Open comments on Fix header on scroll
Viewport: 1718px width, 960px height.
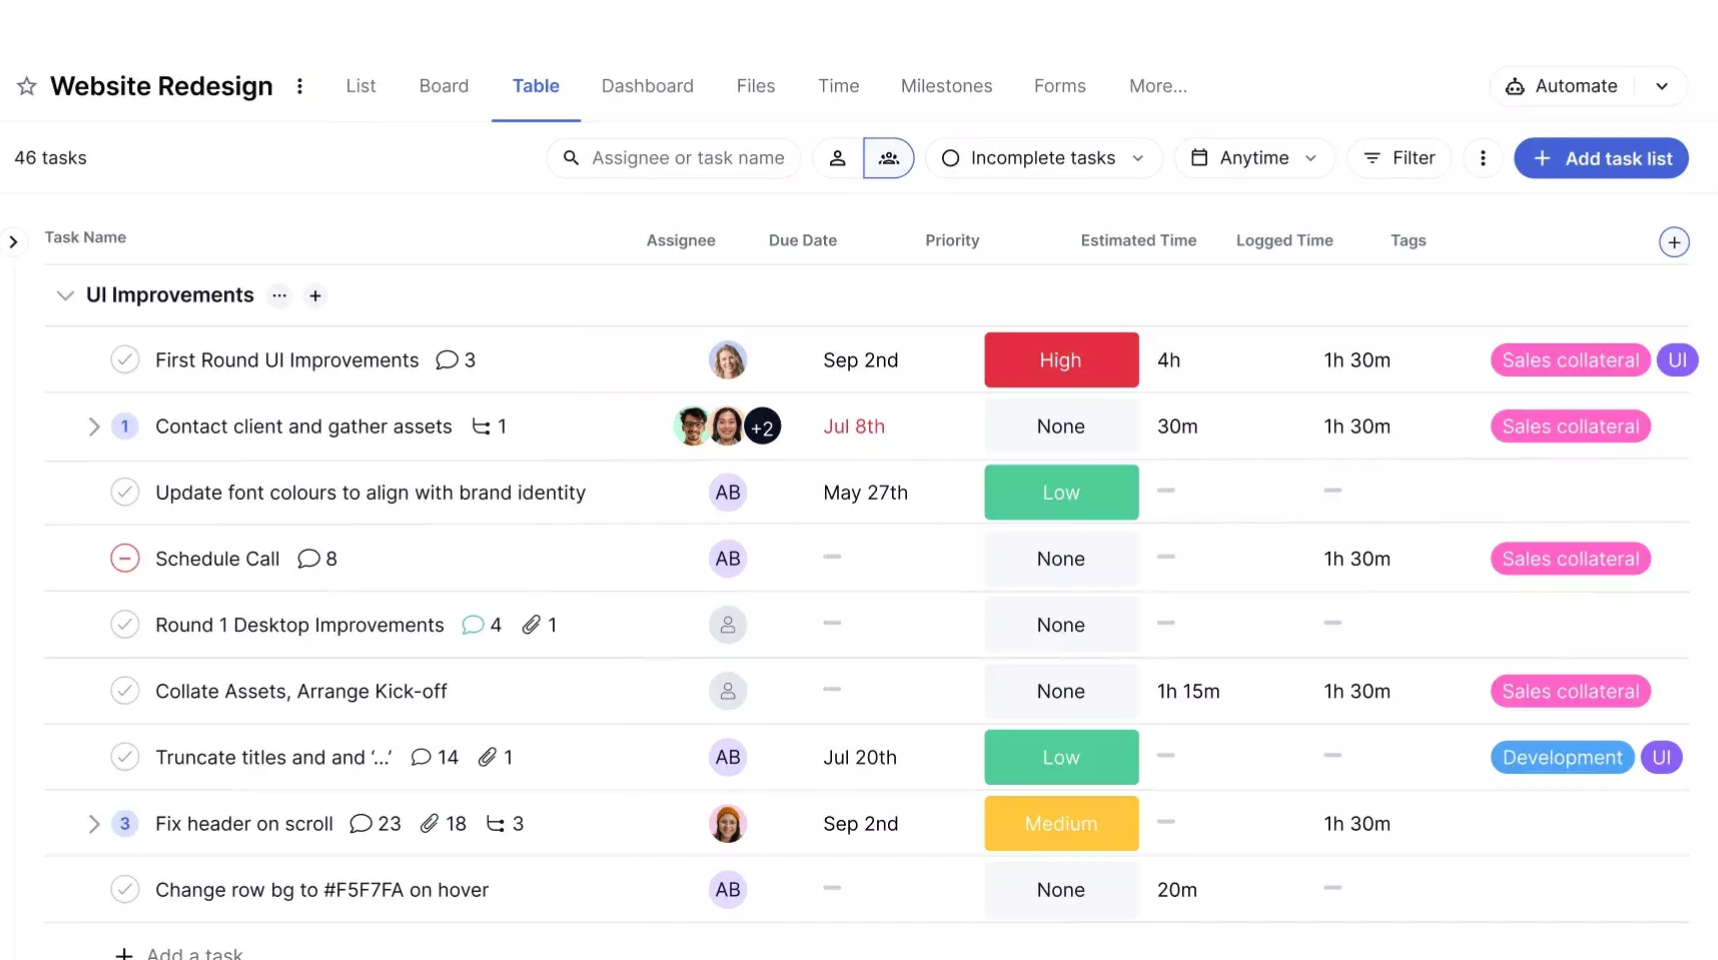375,824
